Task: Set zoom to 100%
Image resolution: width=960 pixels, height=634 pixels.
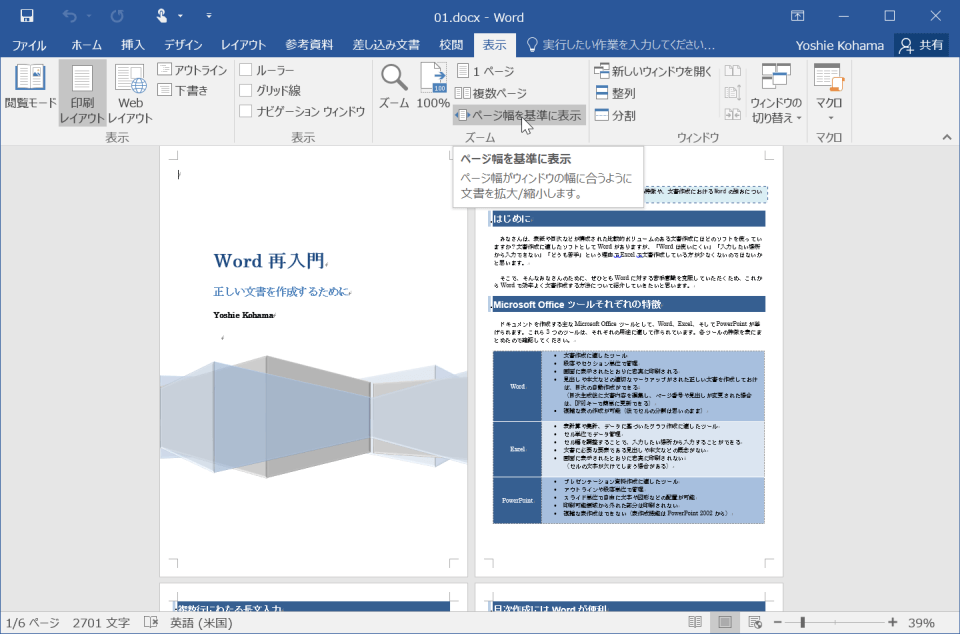Action: [433, 87]
